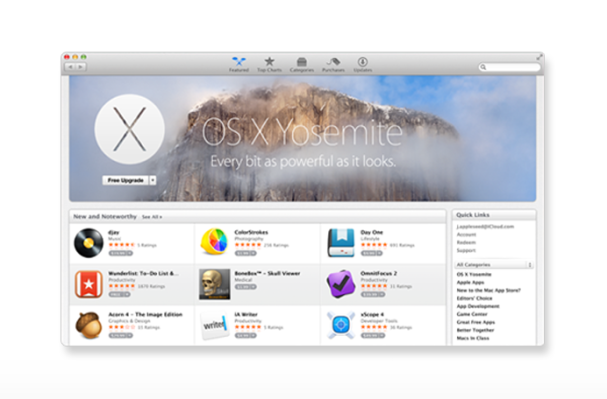Click the ColorStrokes app title
Viewport: 607px width, 399px height.
[251, 232]
